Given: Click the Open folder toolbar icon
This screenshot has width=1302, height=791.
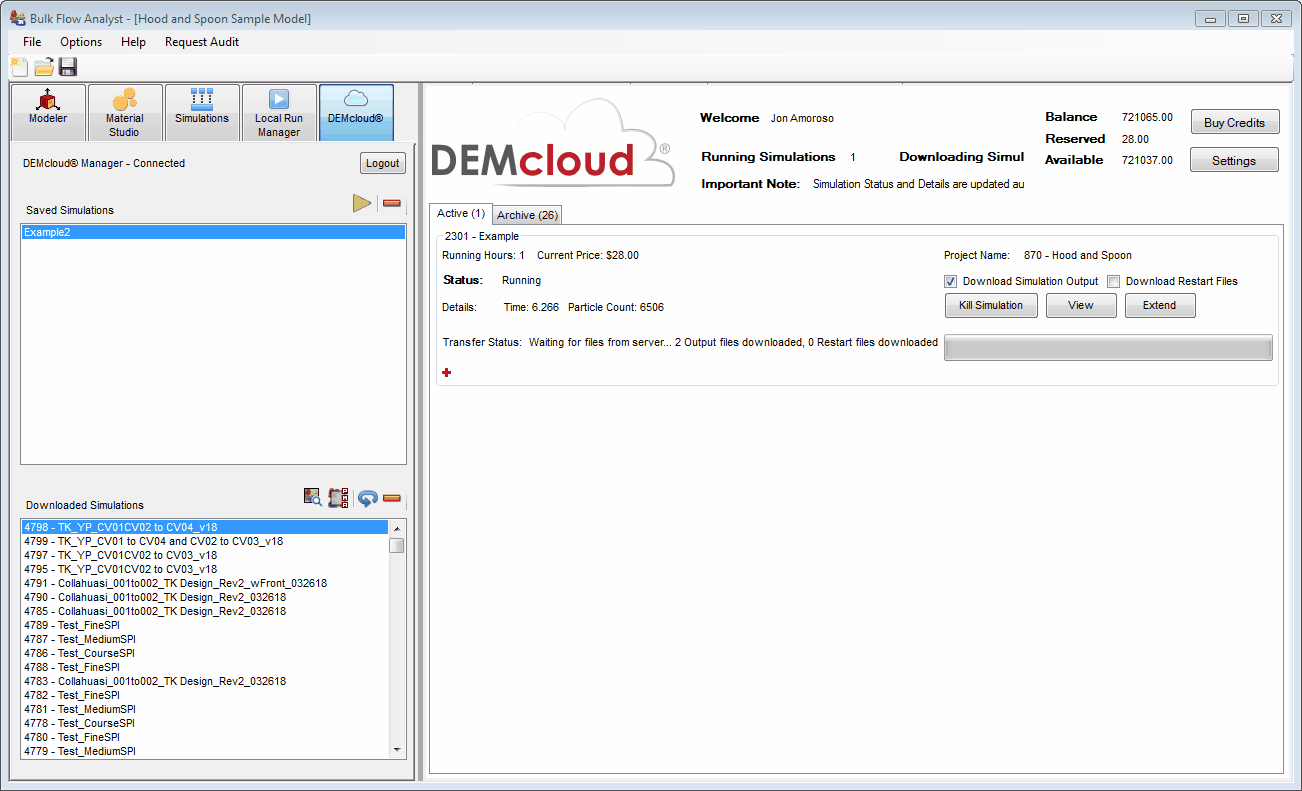Looking at the screenshot, I should coord(44,67).
